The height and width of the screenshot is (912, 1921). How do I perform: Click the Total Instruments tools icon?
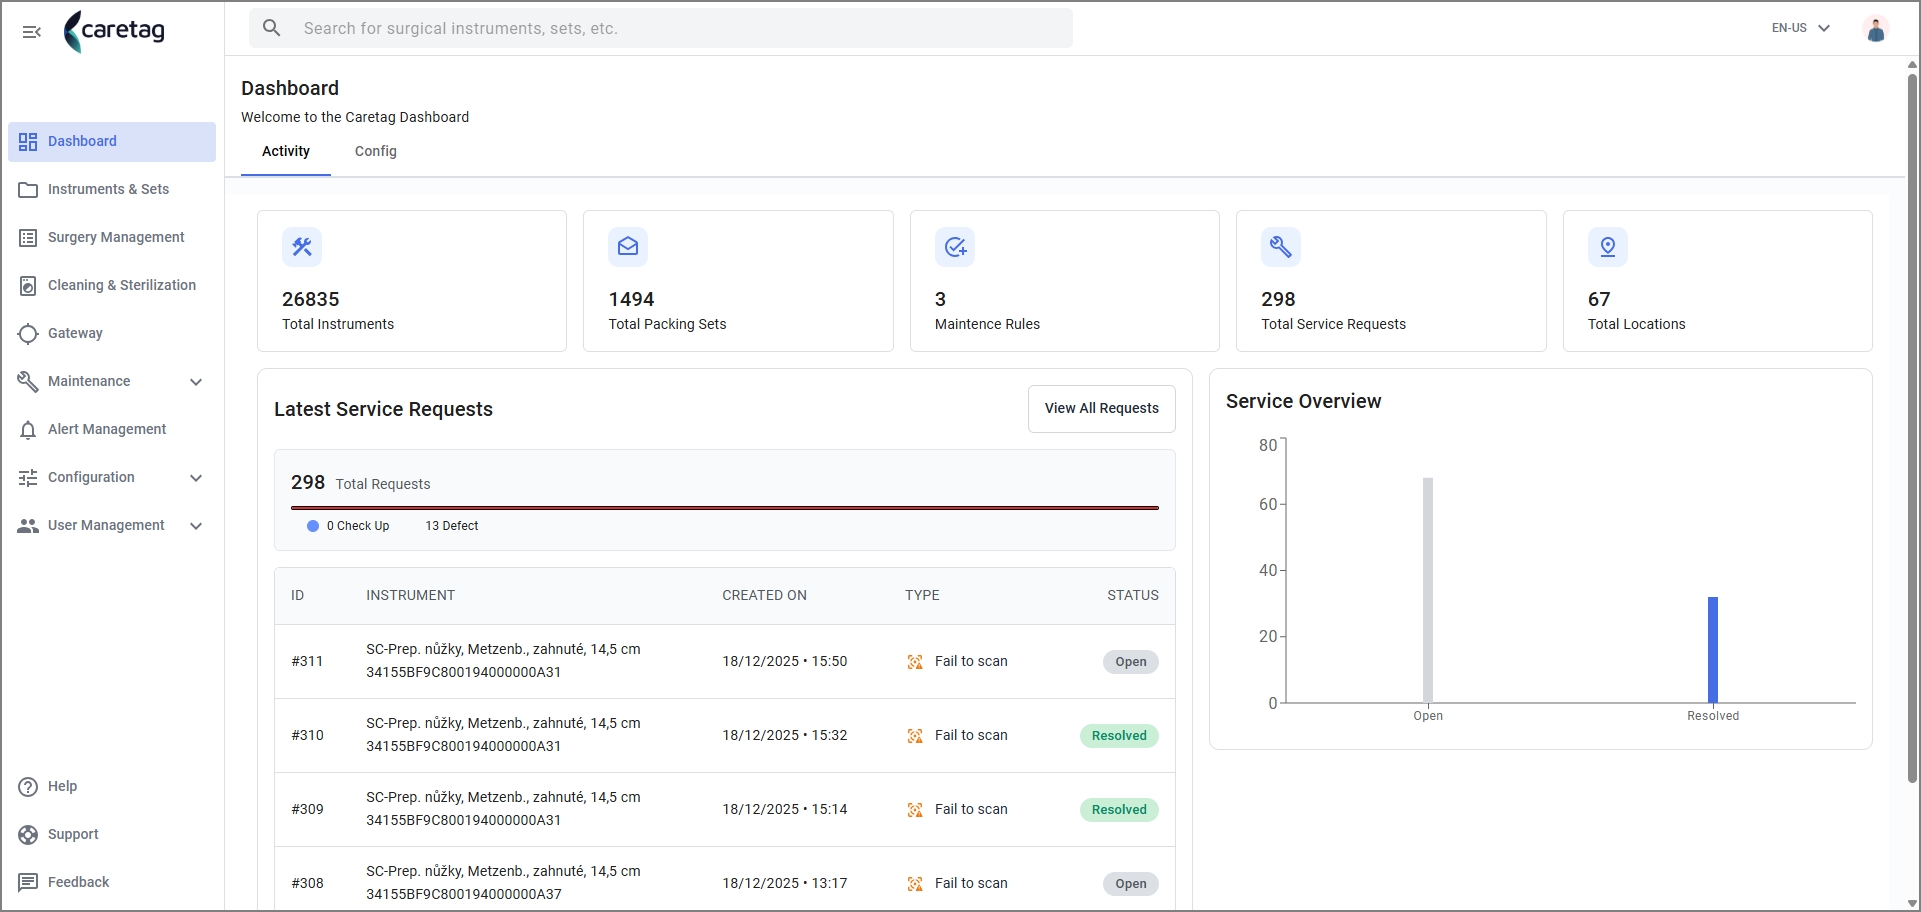click(x=302, y=247)
